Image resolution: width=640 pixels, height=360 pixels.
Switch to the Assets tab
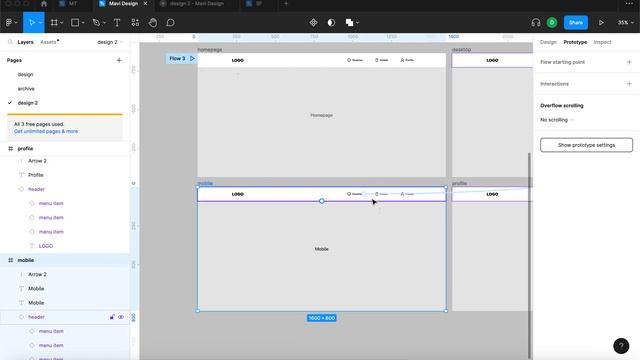(49, 42)
